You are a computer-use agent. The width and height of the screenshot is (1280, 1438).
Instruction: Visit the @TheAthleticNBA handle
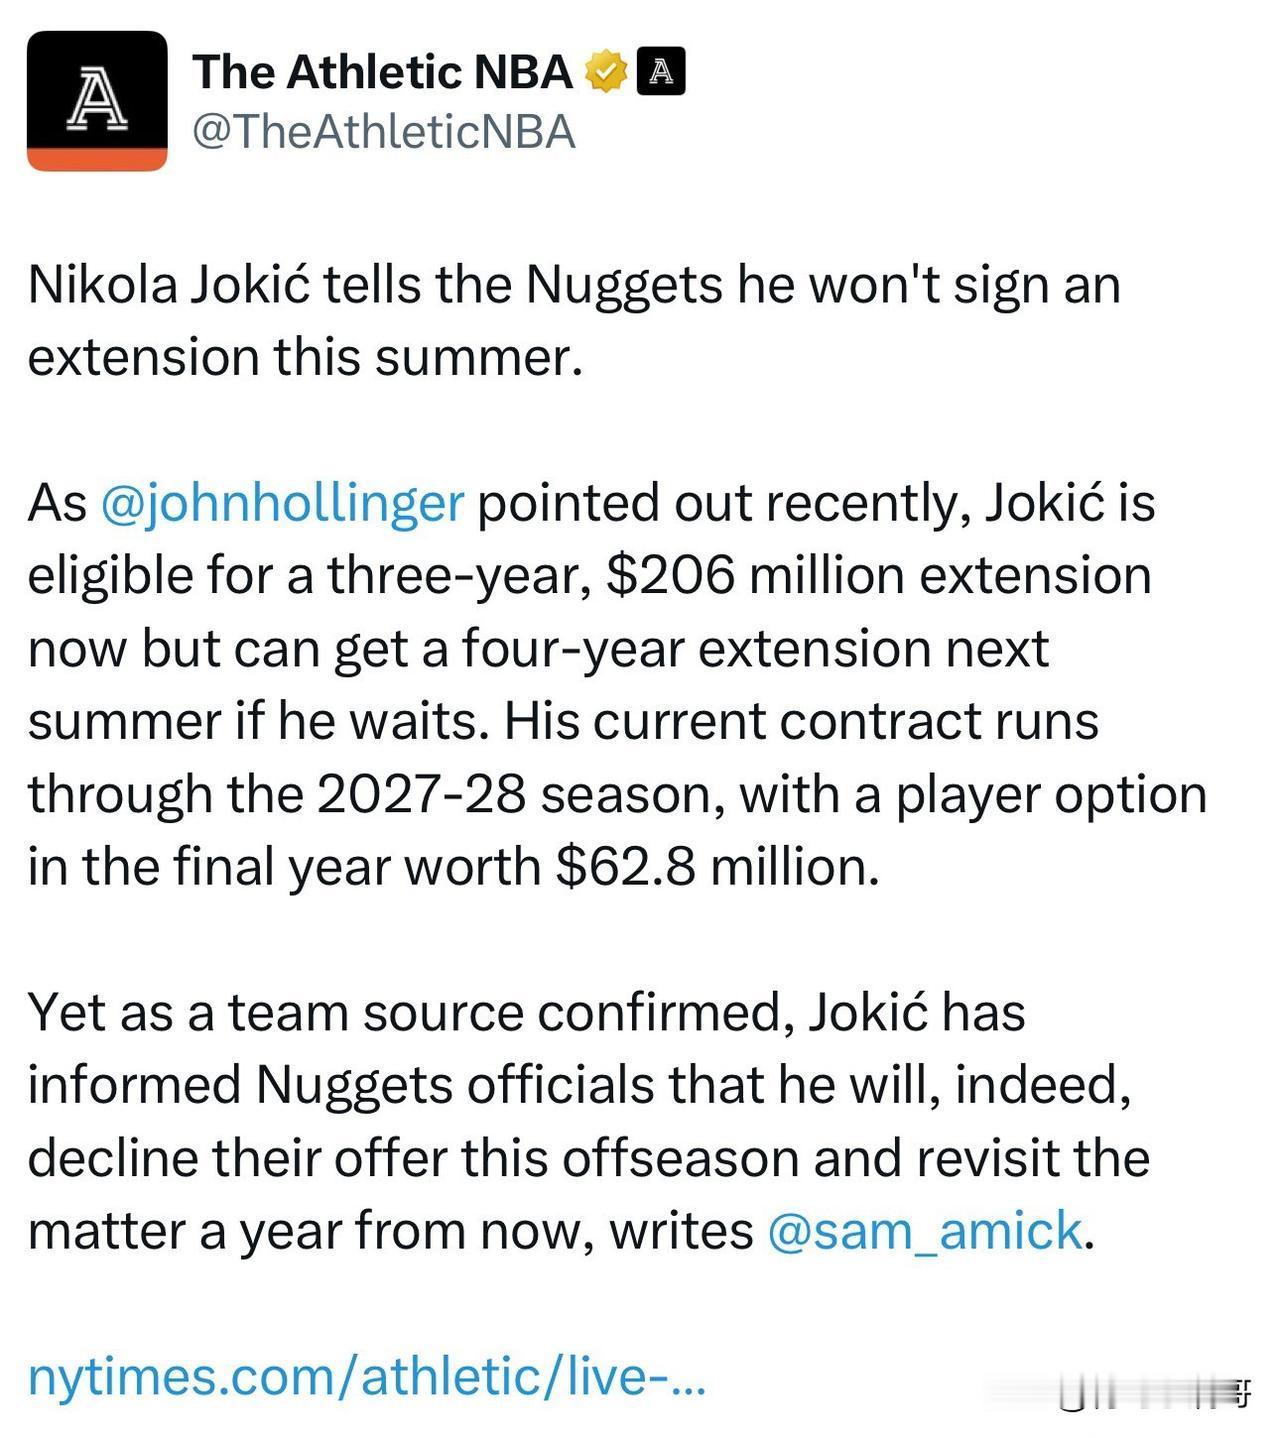point(384,132)
